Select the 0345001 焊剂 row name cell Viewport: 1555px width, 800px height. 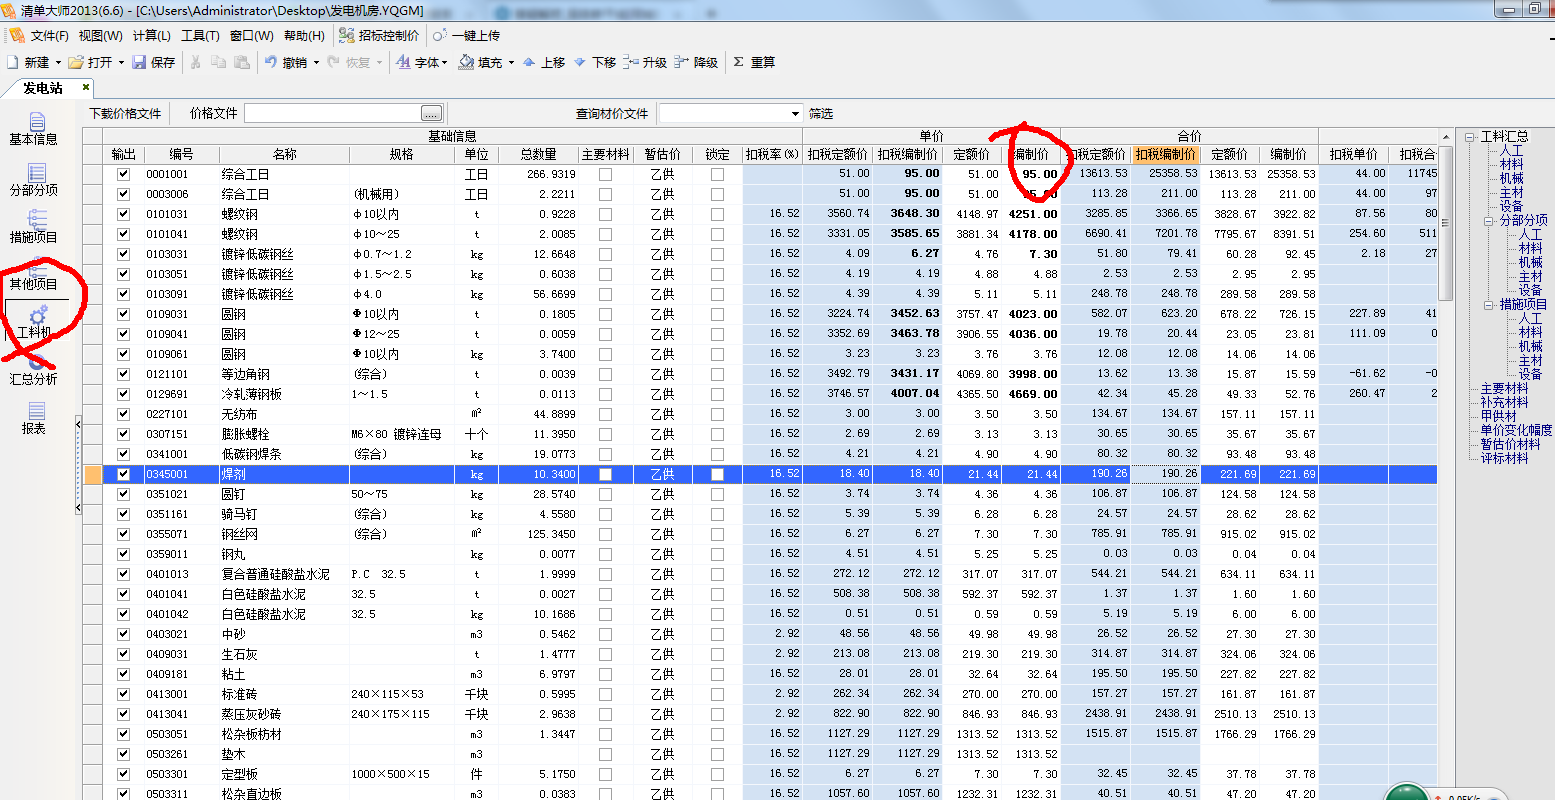pyautogui.click(x=284, y=474)
